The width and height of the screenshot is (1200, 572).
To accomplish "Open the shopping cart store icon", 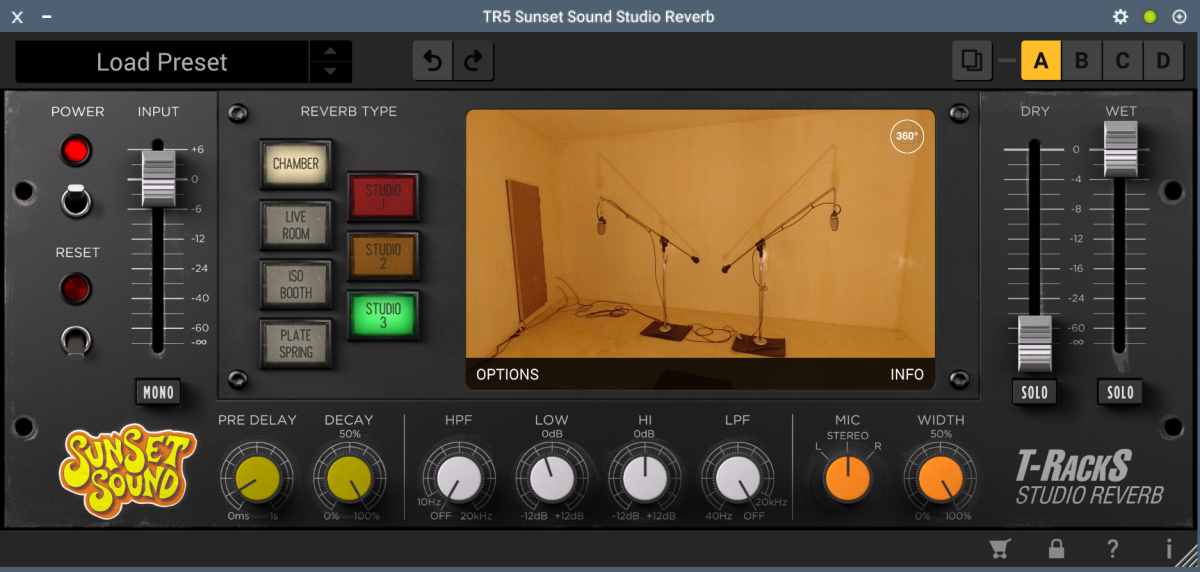I will click(x=998, y=548).
